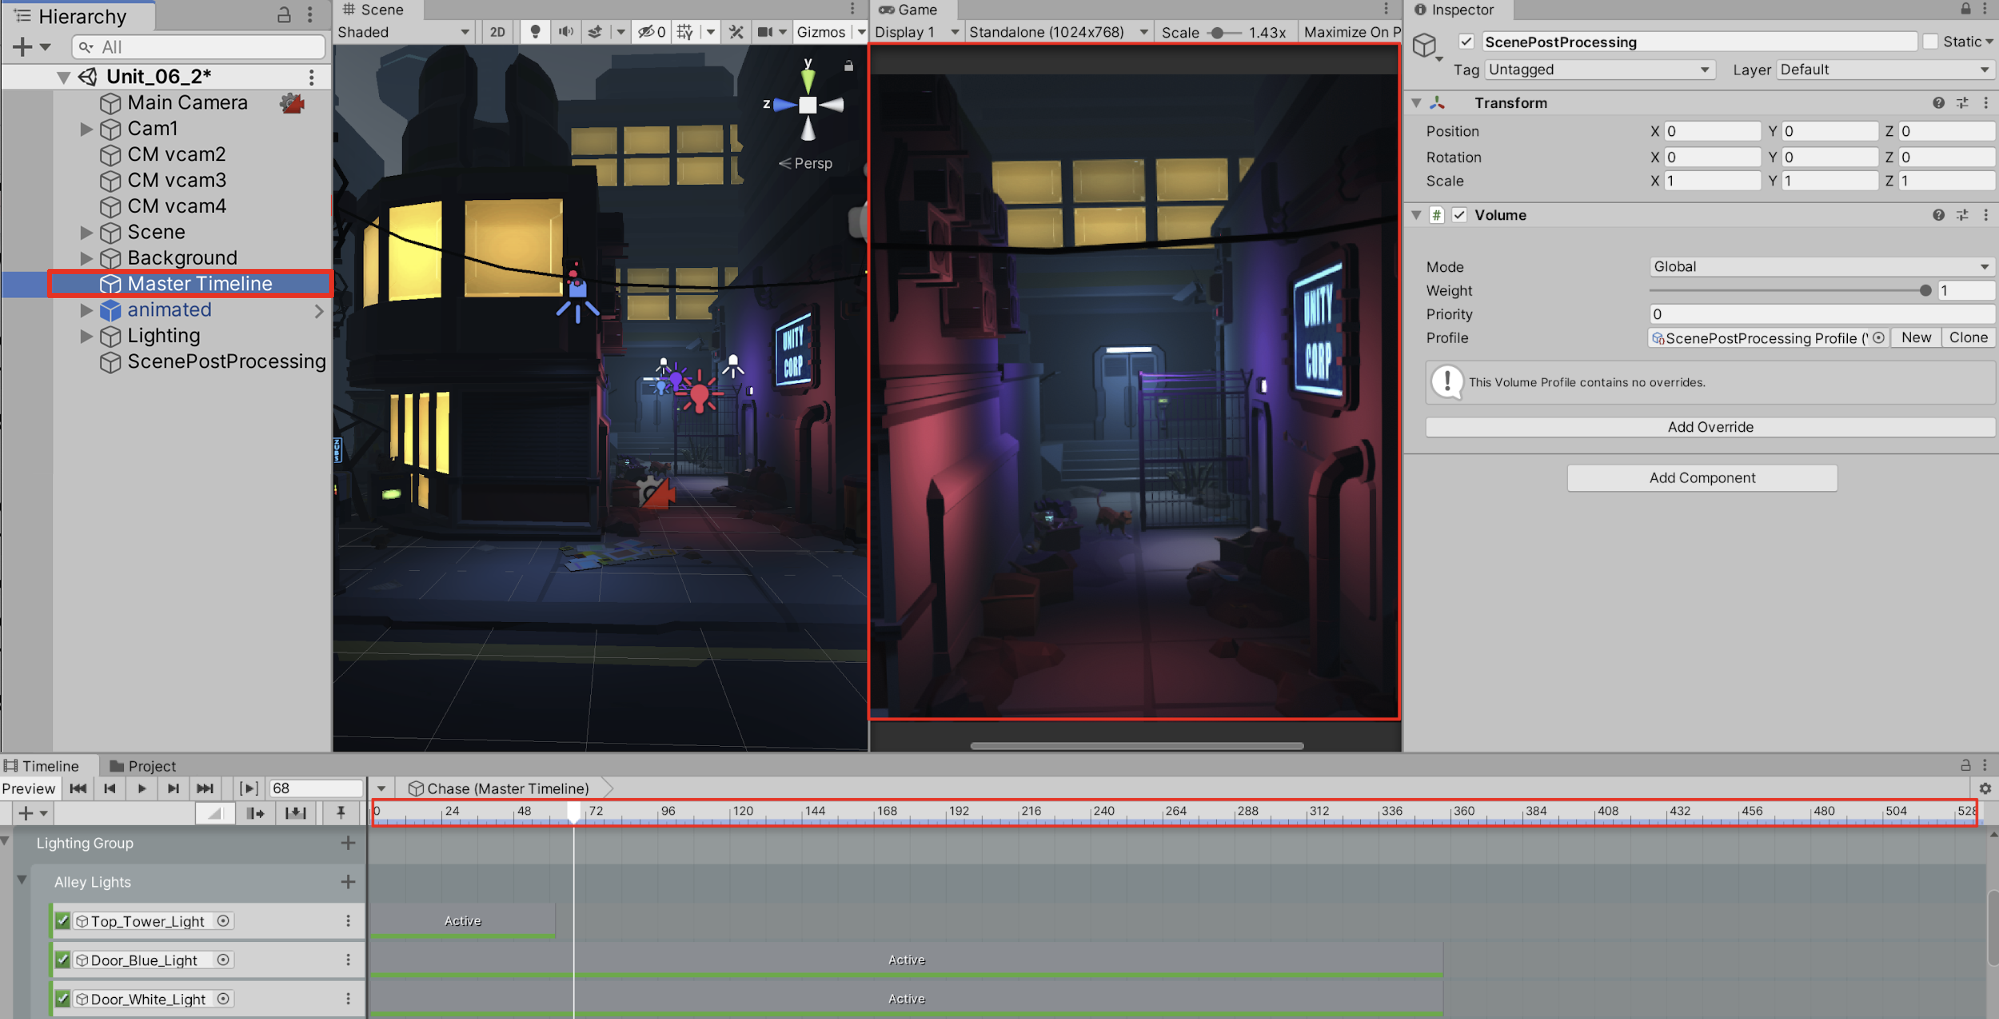Toggle the Static checkbox
Screen dimensions: 1999x1019
(x=1930, y=42)
